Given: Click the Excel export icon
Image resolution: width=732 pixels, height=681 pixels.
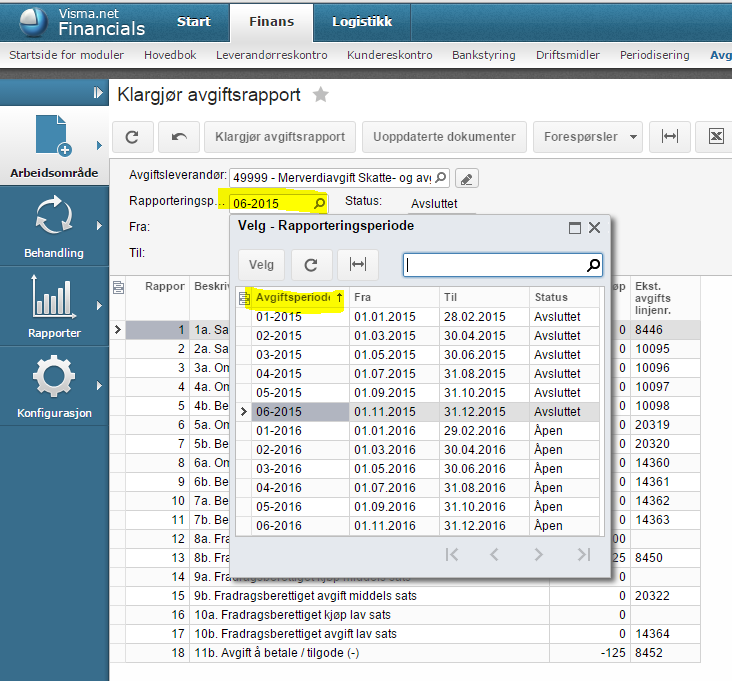Looking at the screenshot, I should 716,137.
